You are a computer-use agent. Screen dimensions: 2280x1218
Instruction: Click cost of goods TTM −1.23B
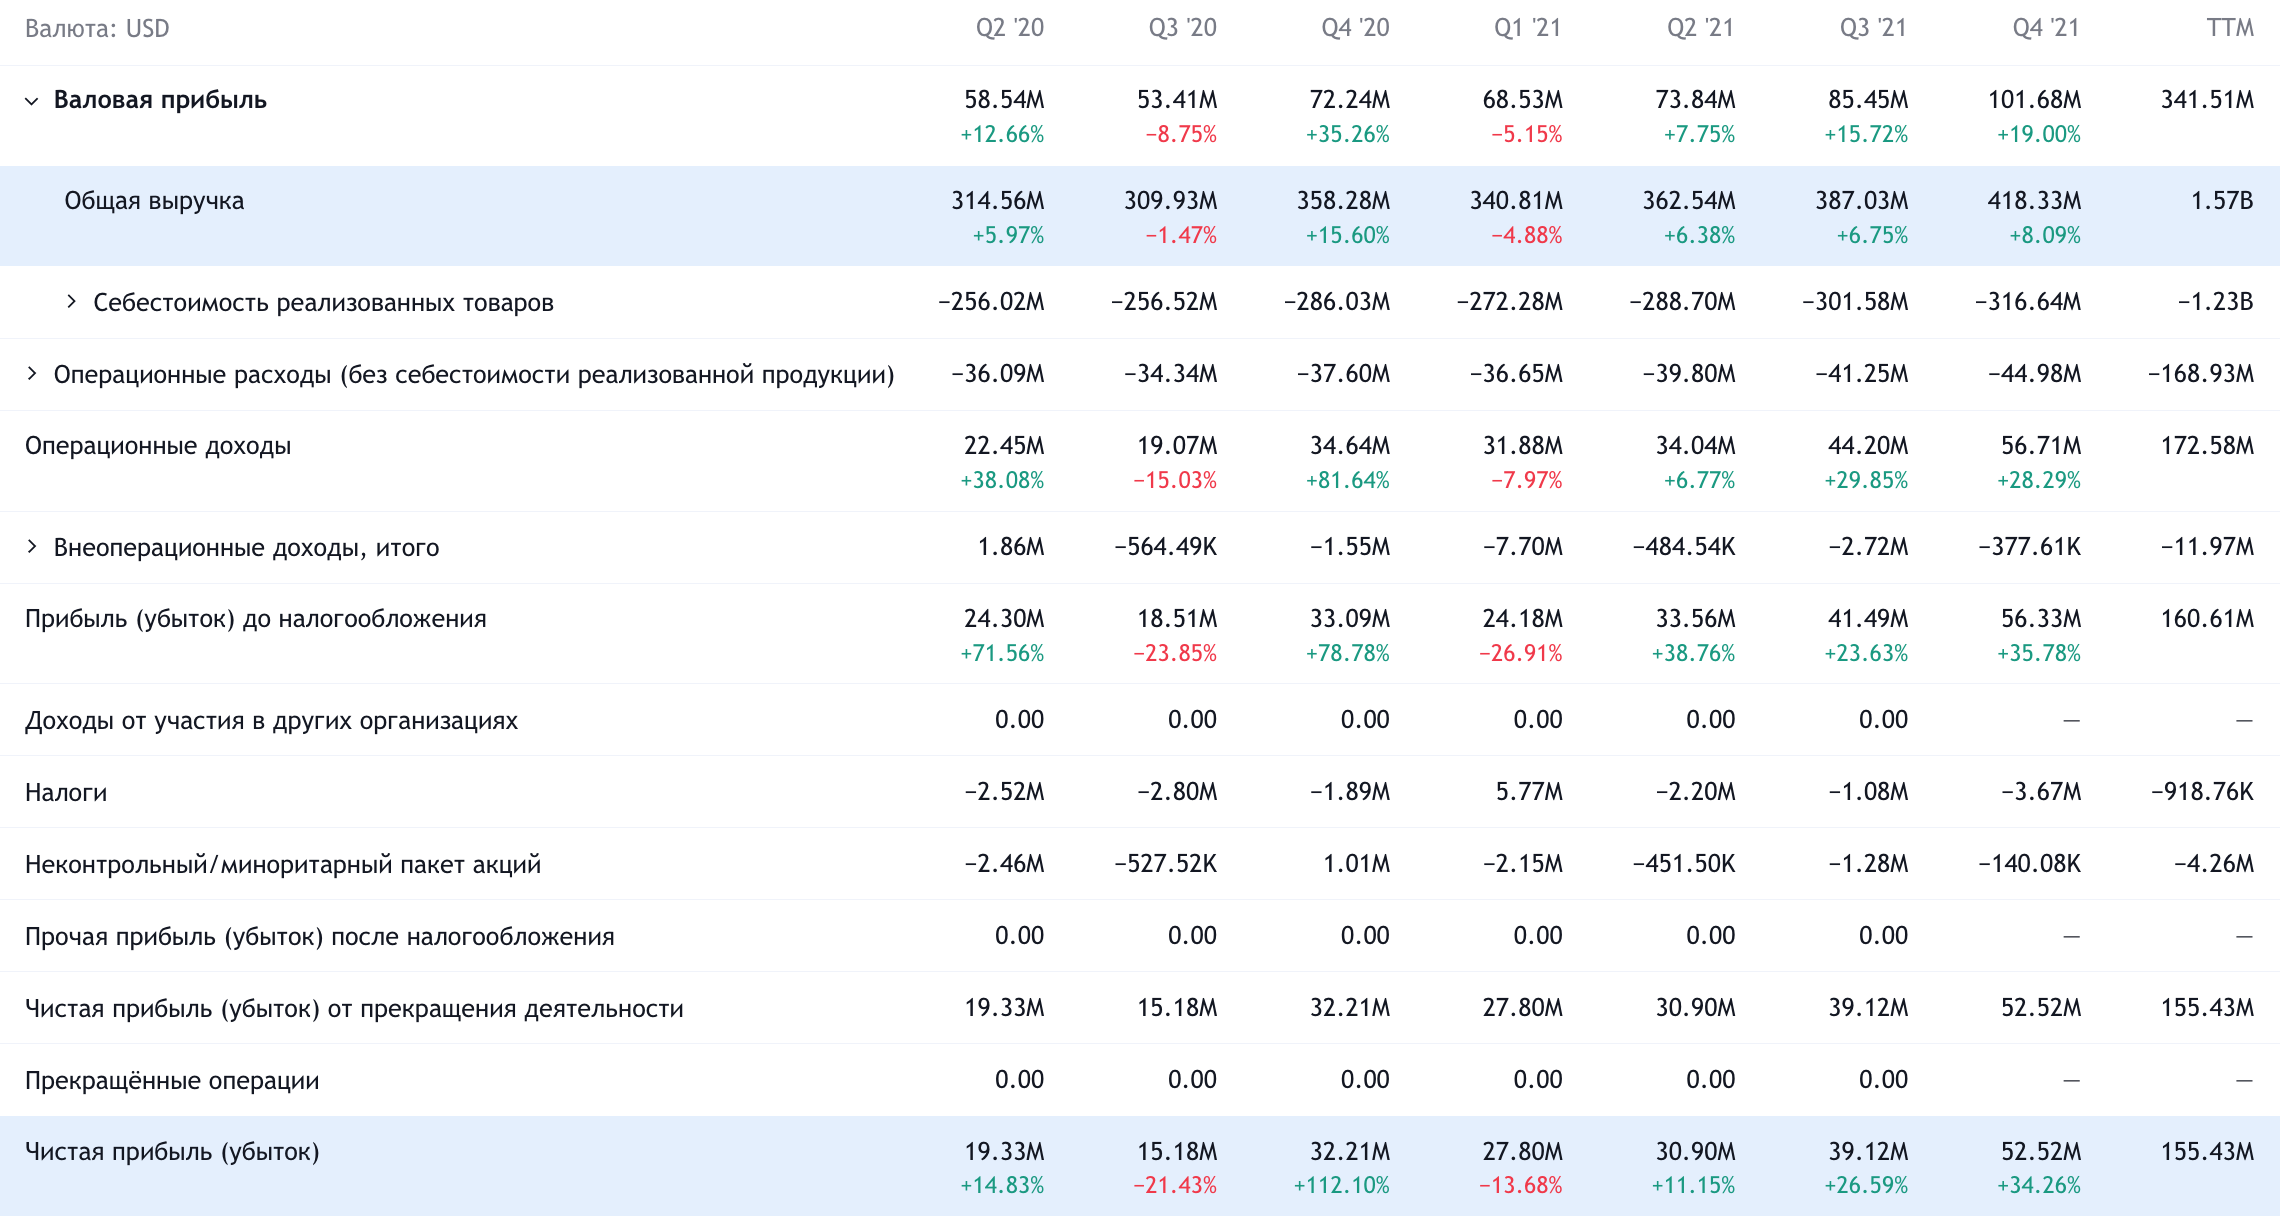click(2215, 302)
